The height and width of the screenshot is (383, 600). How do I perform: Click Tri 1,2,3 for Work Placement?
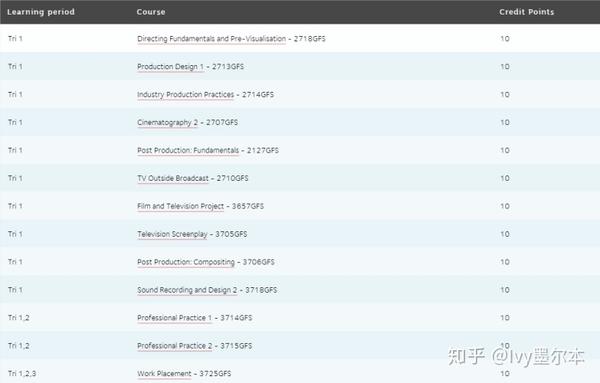[x=22, y=374]
